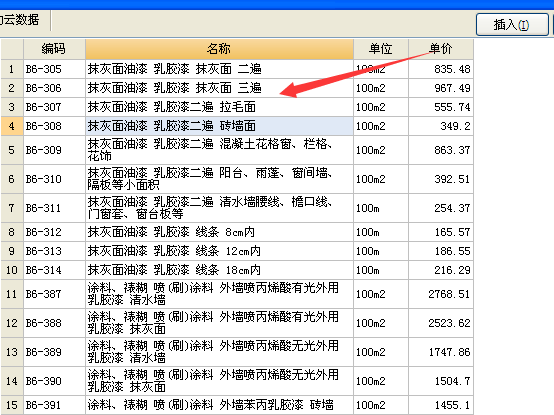Click price 1455.1
This screenshot has height=415, width=554.
coord(441,405)
